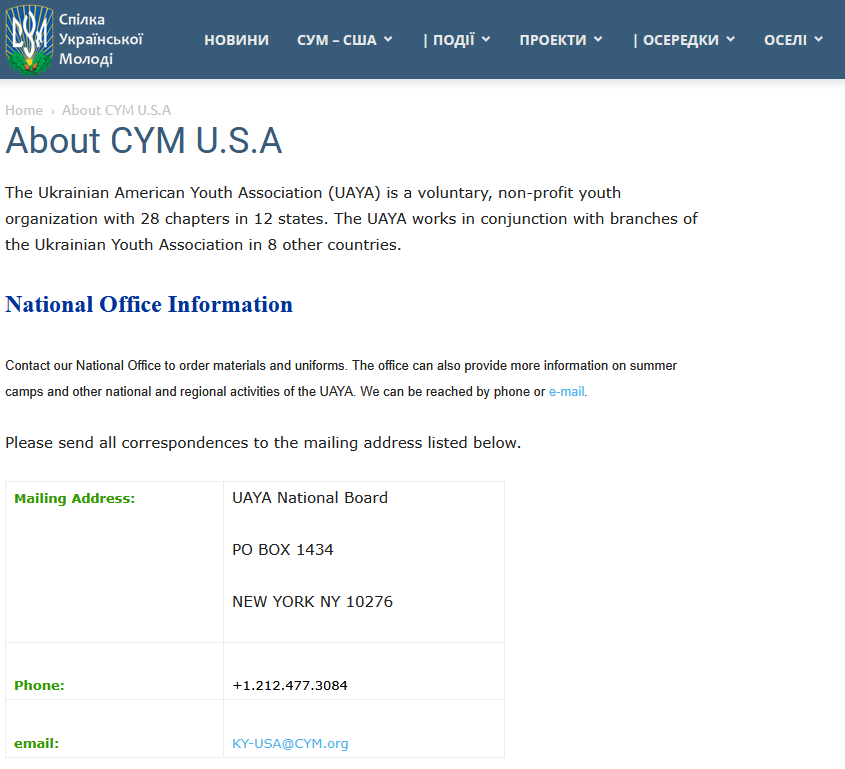
Task: Select the ПОДІЇ menu label
Action: pos(449,40)
